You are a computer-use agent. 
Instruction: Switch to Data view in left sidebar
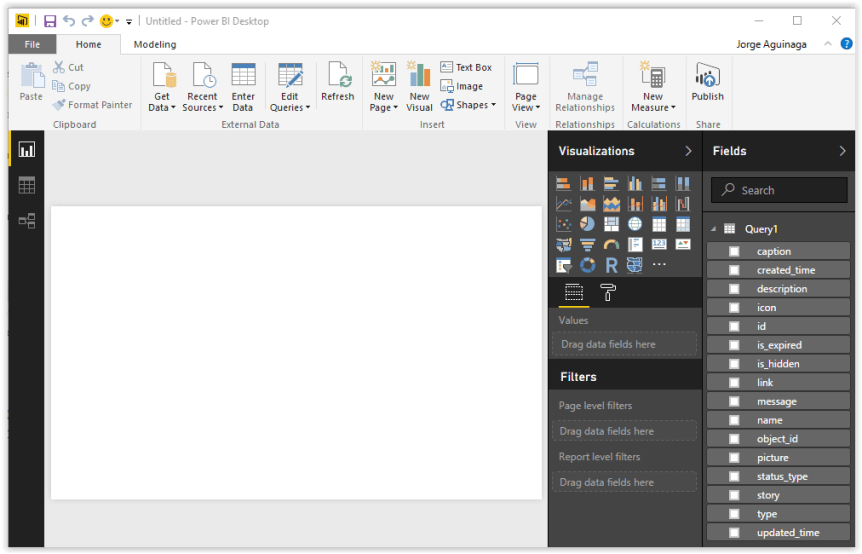point(27,185)
